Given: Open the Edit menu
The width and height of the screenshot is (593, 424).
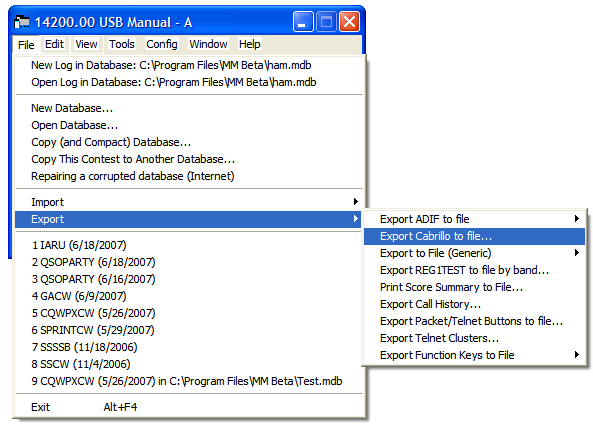Looking at the screenshot, I should pos(54,44).
